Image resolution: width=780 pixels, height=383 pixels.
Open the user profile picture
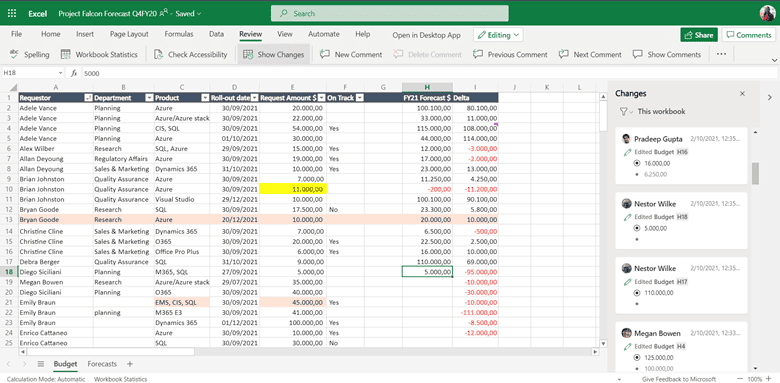767,13
